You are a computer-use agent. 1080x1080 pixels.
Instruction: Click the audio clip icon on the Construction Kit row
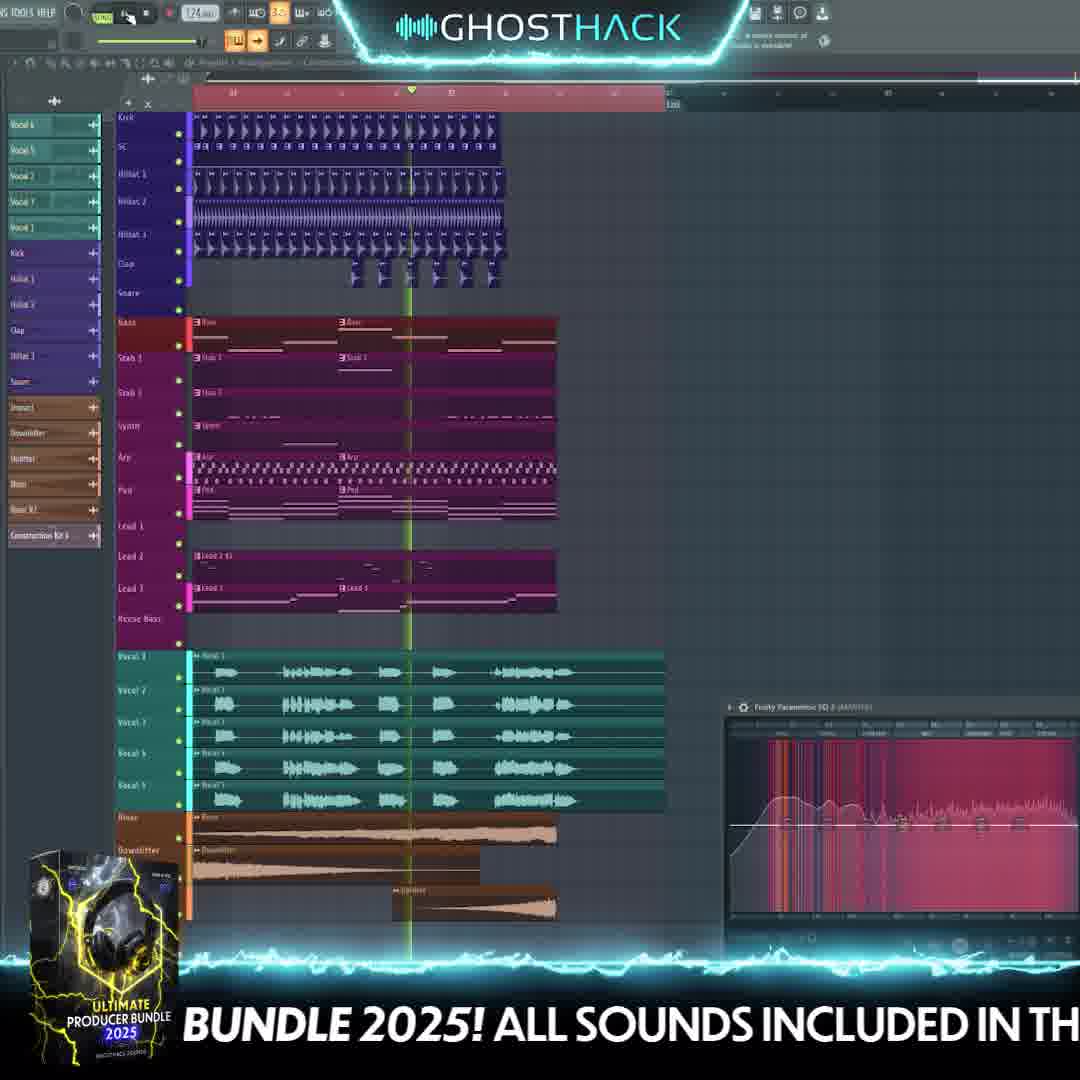click(x=93, y=535)
